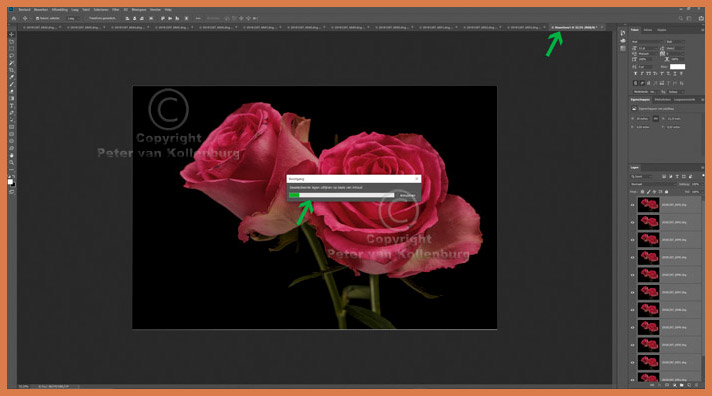Select the Move tool in the toolbar
The height and width of the screenshot is (396, 712).
tap(12, 35)
